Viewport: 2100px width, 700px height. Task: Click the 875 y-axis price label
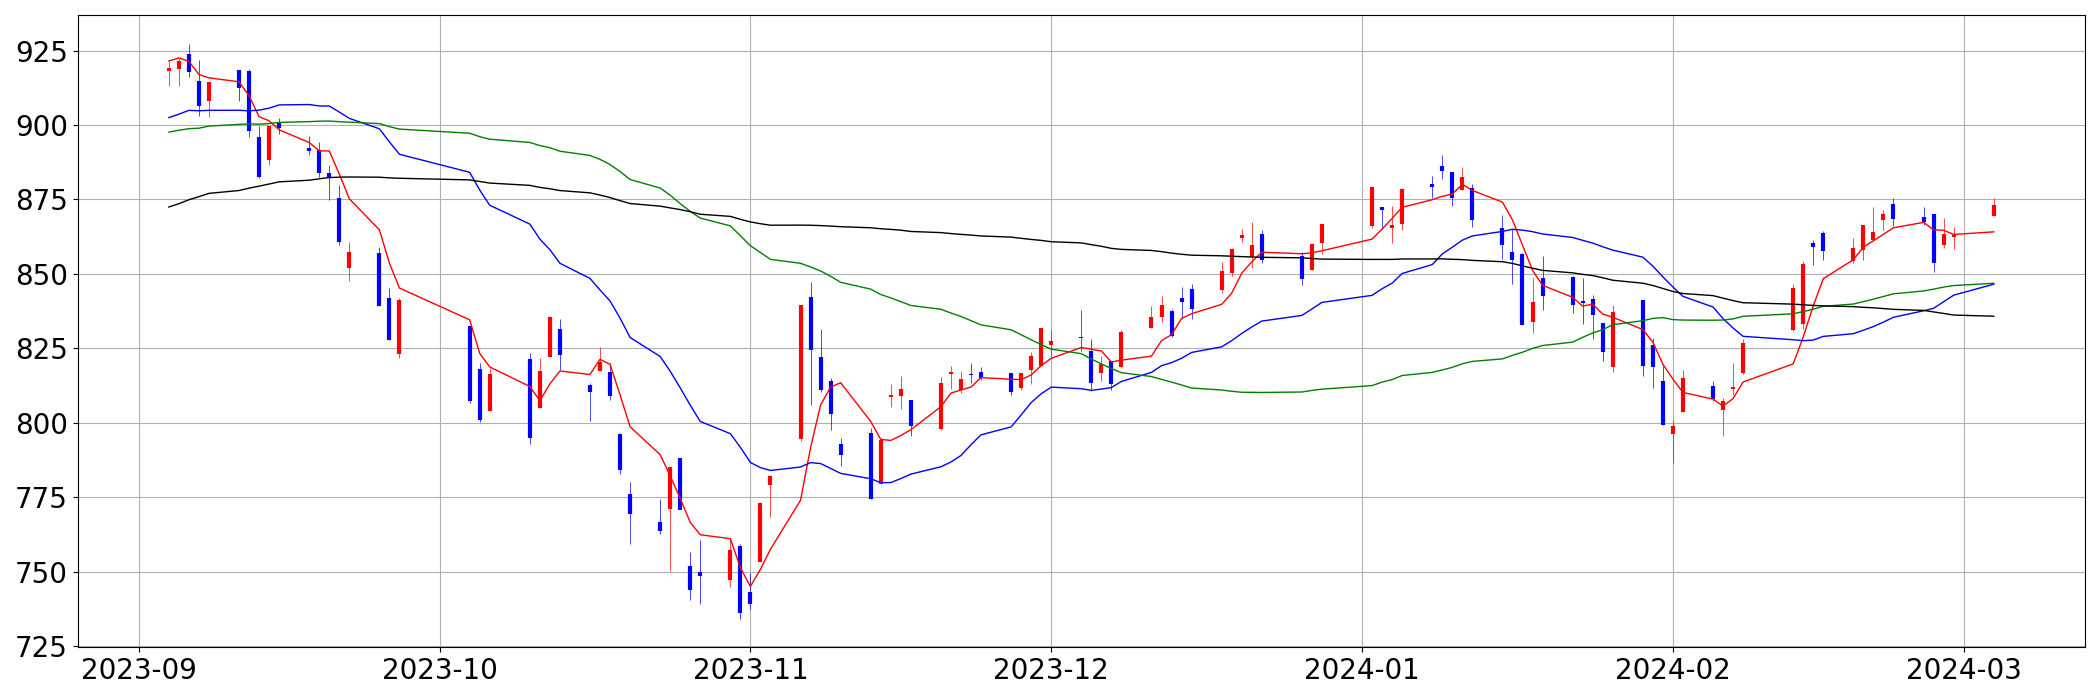point(42,200)
